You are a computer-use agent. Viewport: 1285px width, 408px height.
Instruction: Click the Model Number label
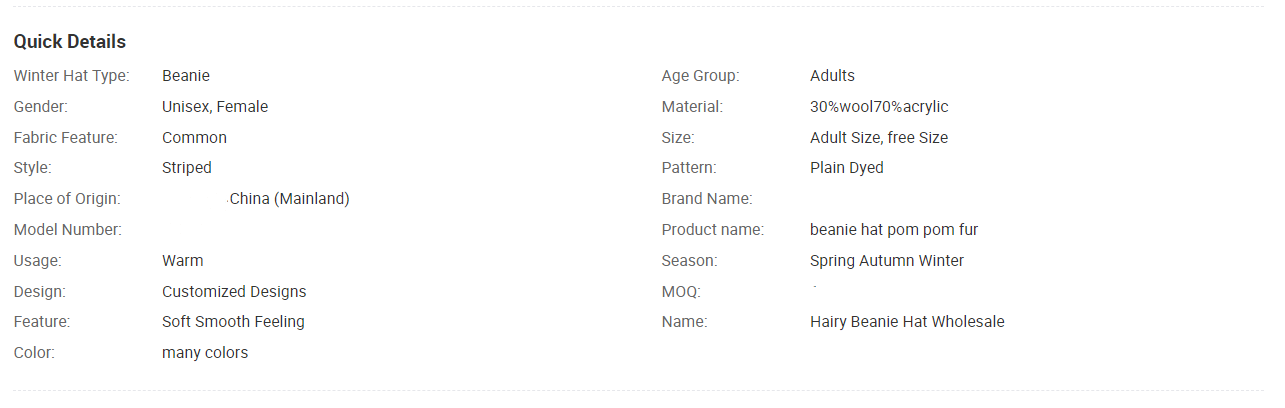click(68, 230)
